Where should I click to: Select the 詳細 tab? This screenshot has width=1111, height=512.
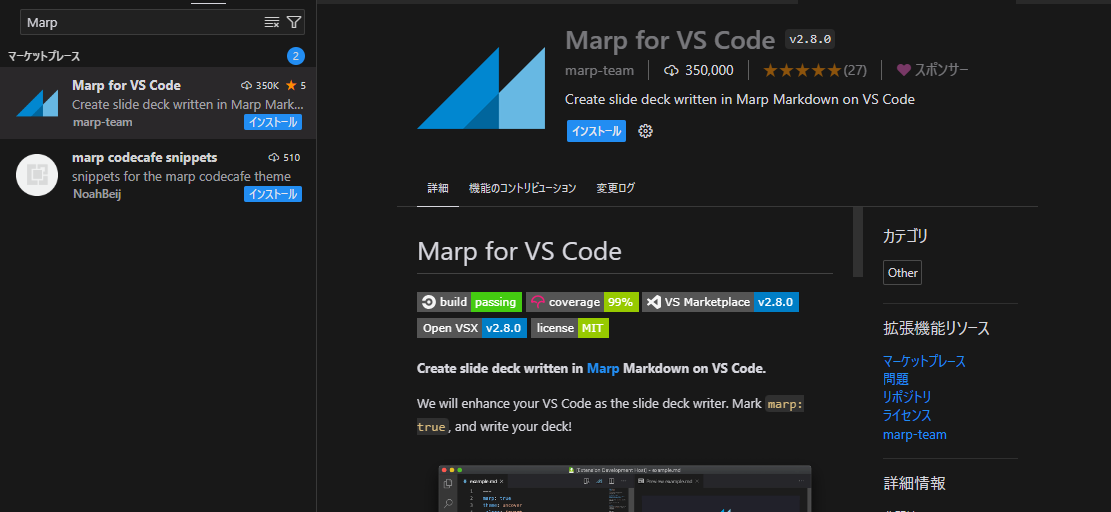click(x=438, y=188)
